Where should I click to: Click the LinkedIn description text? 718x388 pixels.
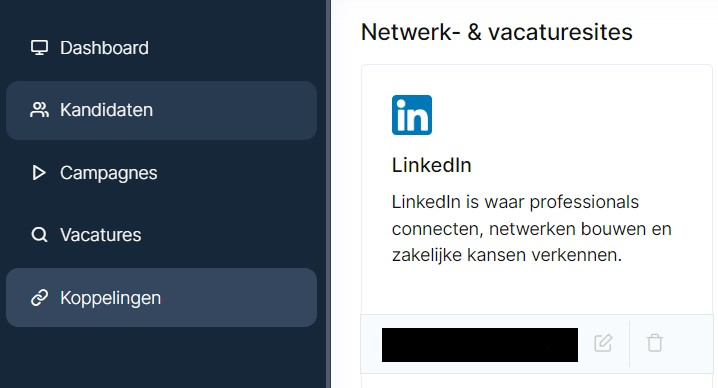click(x=532, y=229)
